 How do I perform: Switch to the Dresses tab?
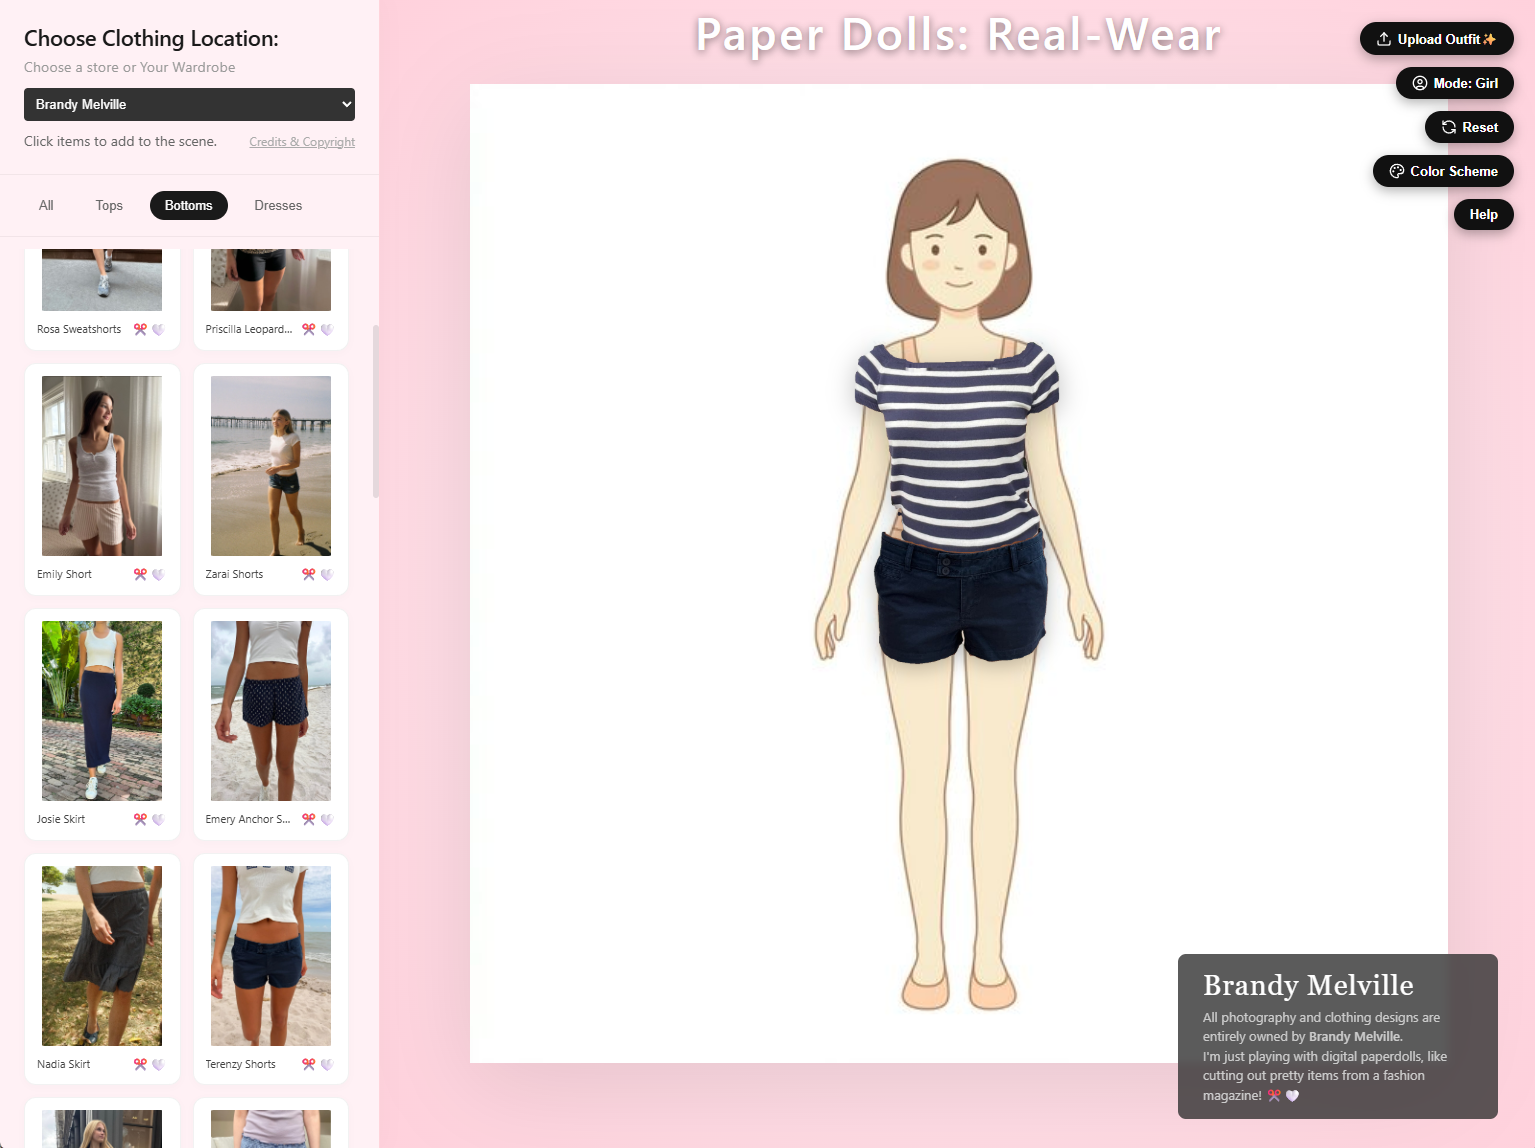(278, 205)
